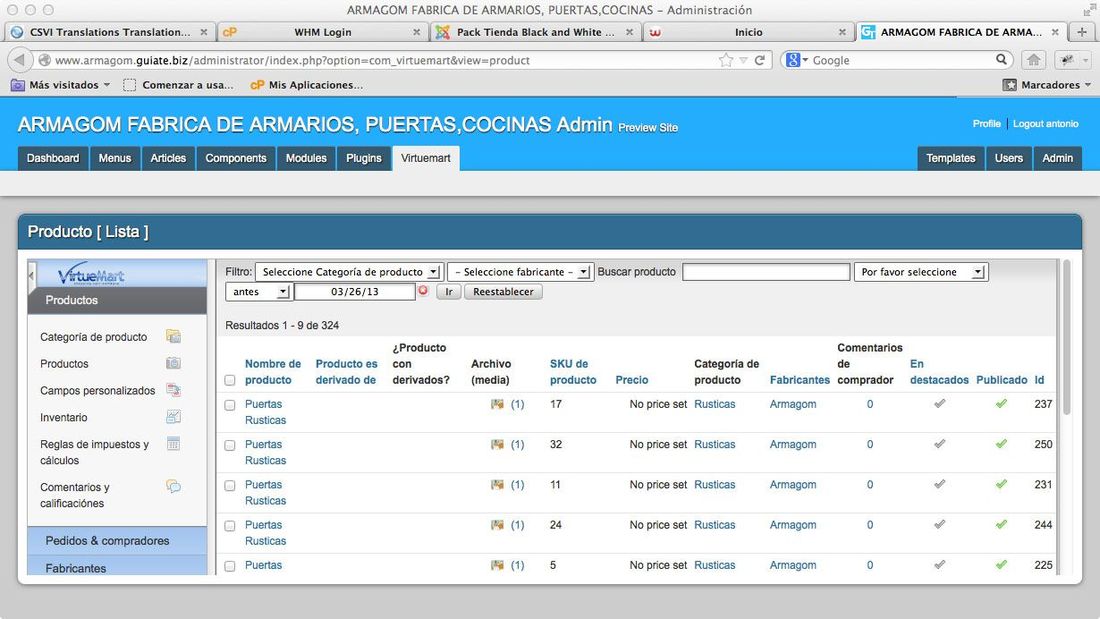Viewport: 1100px width, 619px height.
Task: Open the Templates admin menu
Action: point(951,158)
